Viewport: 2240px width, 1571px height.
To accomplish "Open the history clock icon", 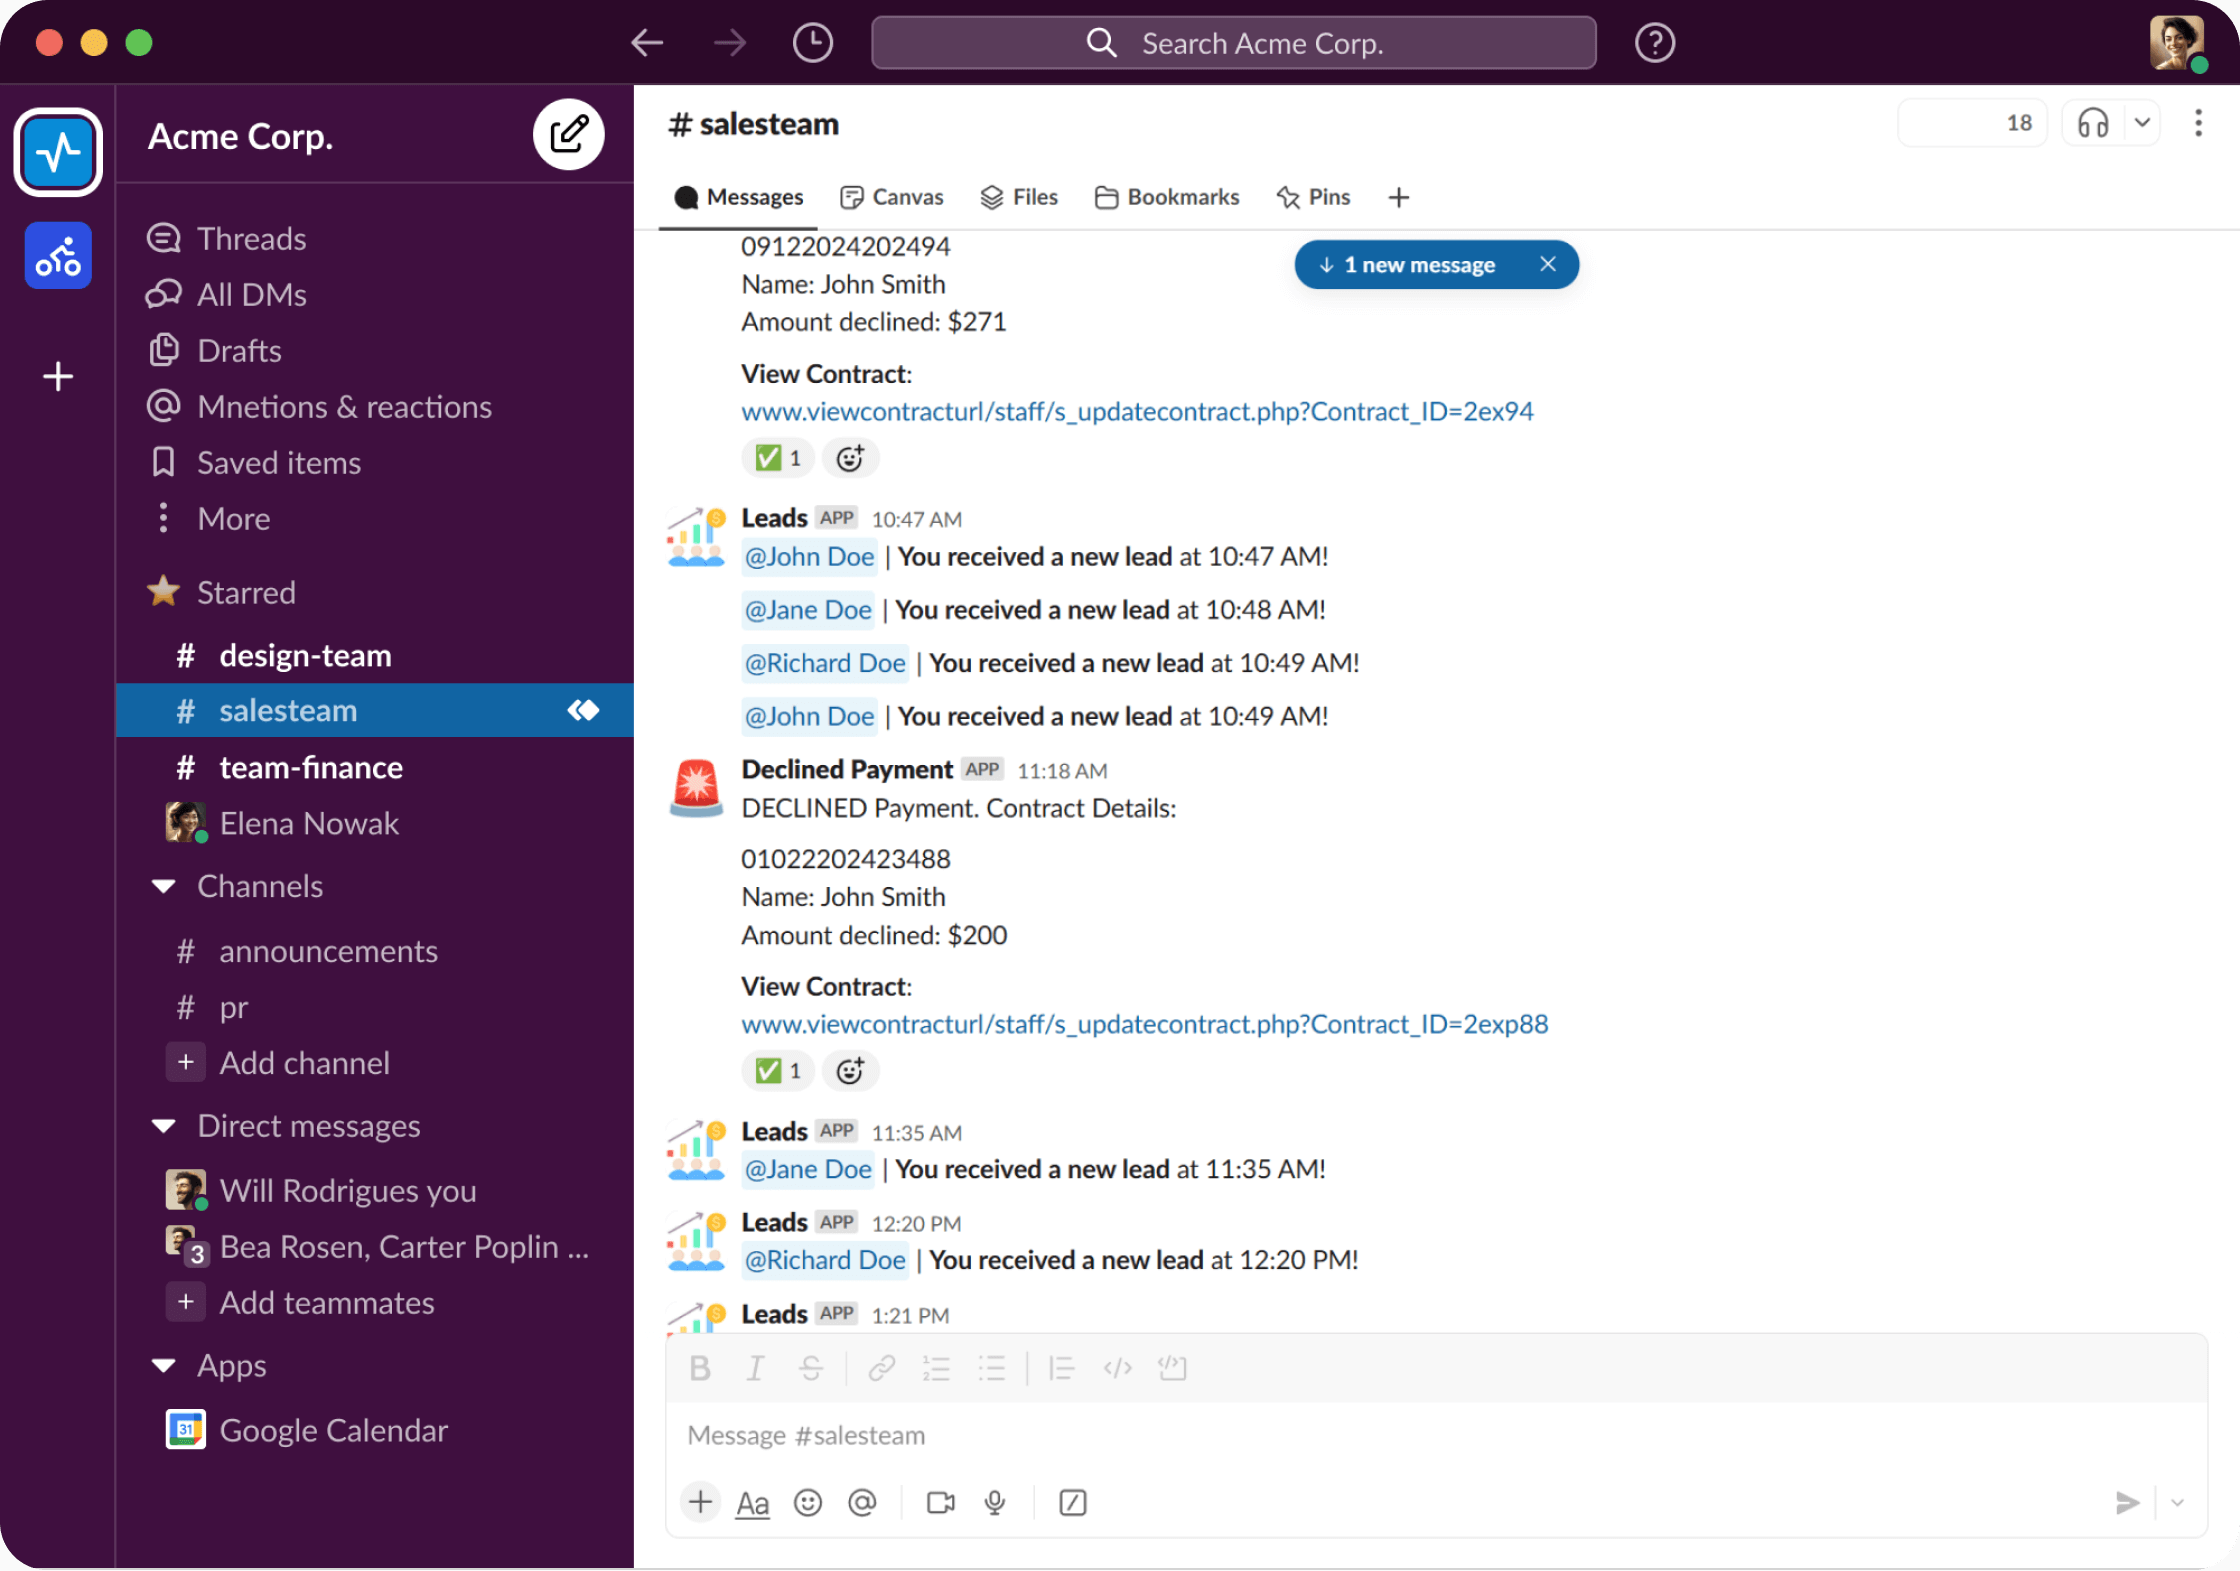I will click(x=812, y=43).
